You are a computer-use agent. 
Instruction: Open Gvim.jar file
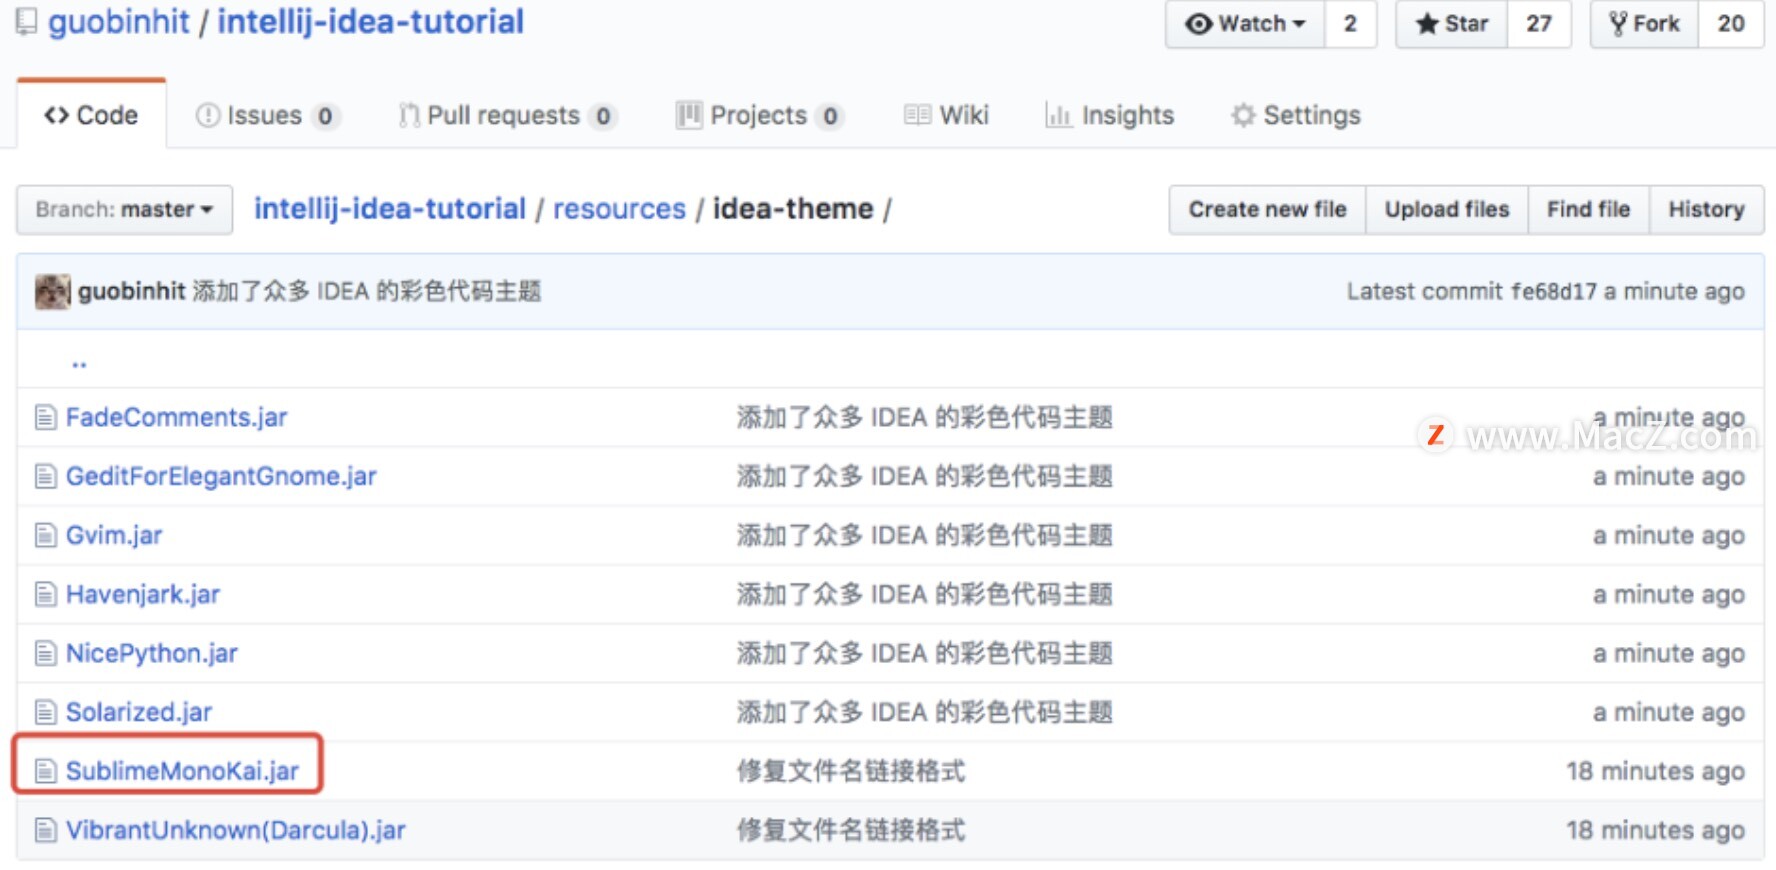114,535
